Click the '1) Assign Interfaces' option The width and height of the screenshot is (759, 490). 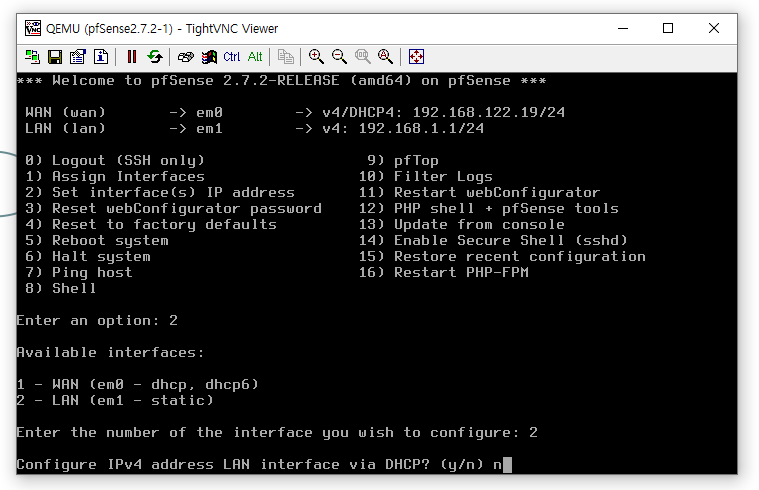[115, 176]
